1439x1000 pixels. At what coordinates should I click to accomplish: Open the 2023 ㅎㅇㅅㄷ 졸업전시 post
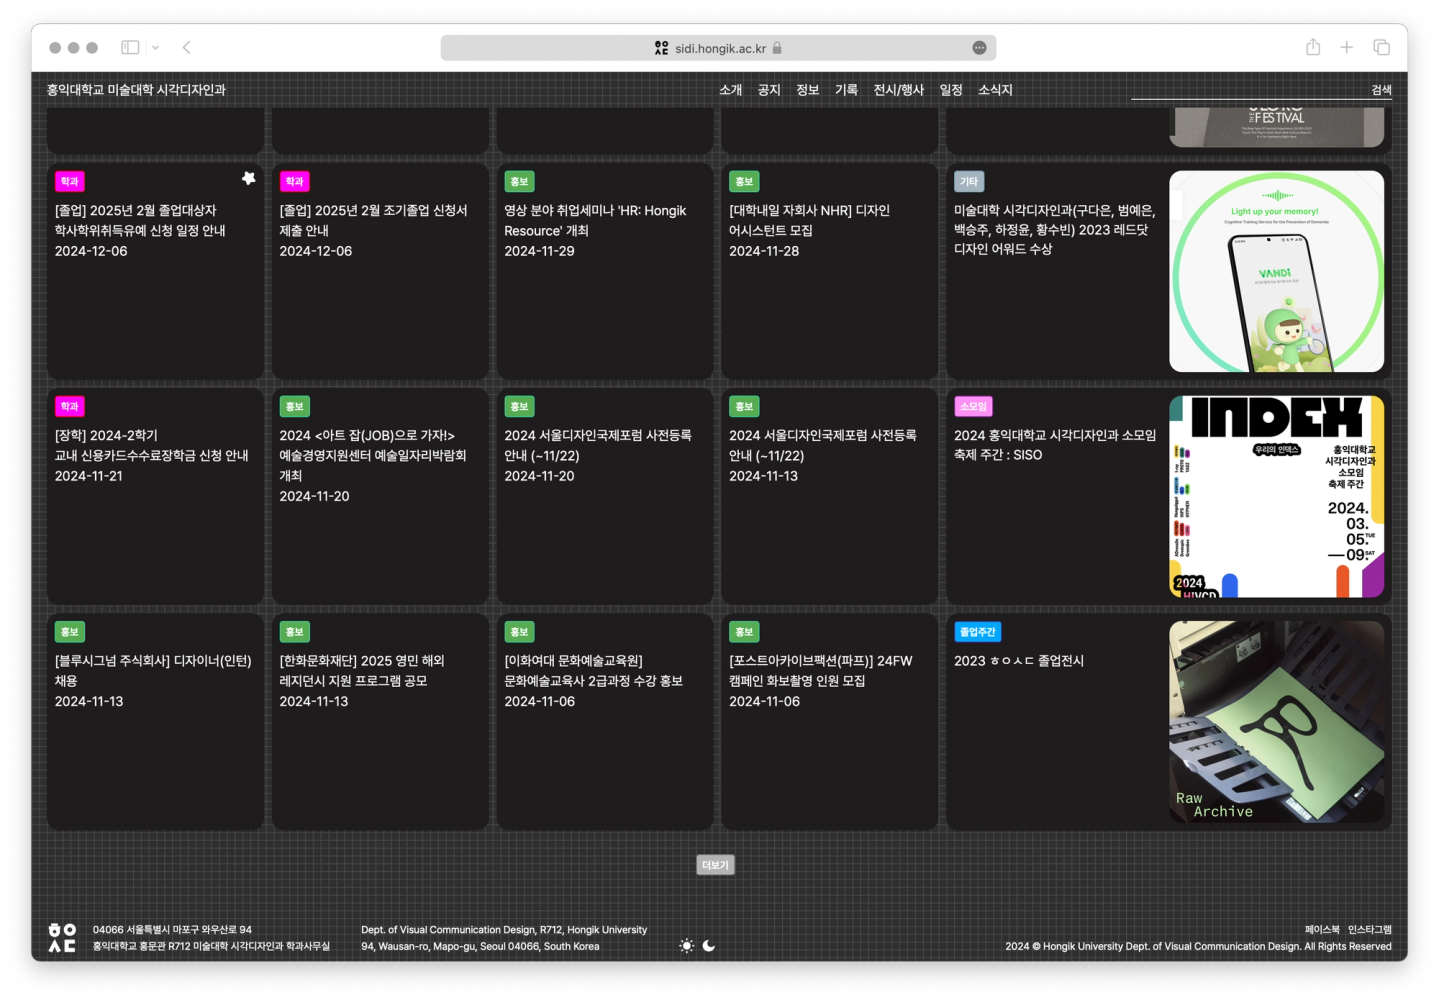(x=1019, y=661)
